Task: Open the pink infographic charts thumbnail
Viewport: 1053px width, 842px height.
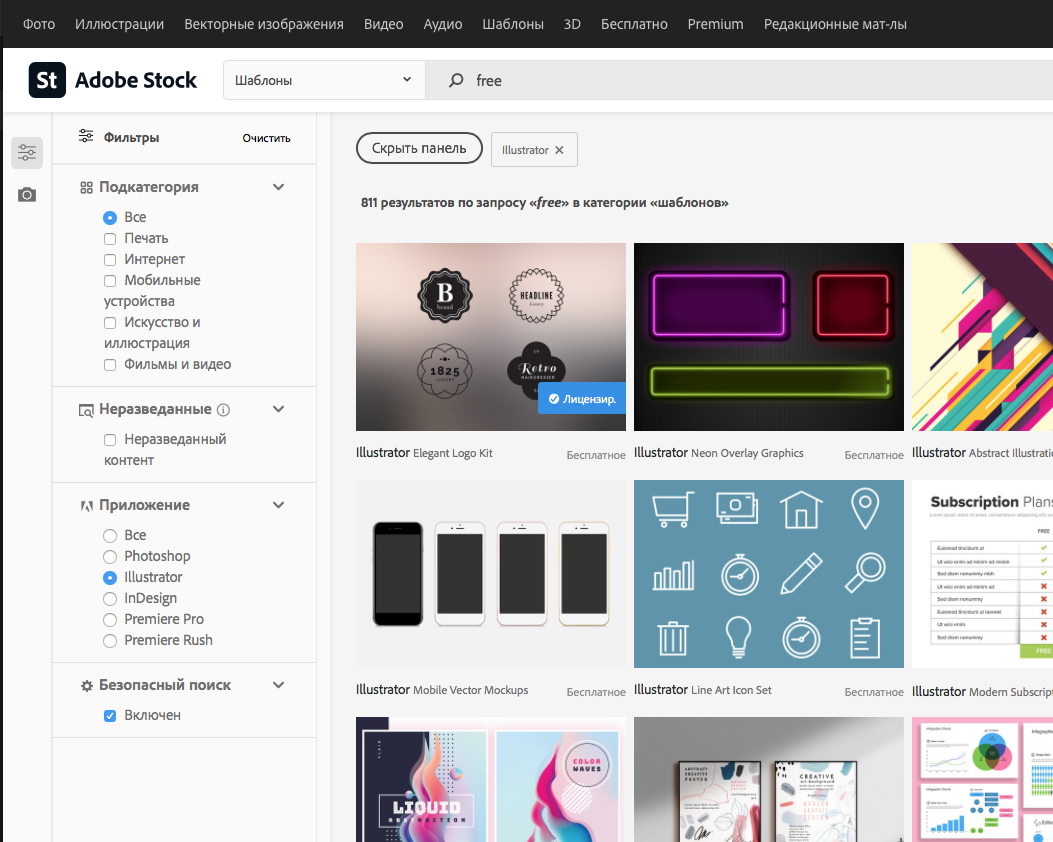Action: pyautogui.click(x=982, y=780)
